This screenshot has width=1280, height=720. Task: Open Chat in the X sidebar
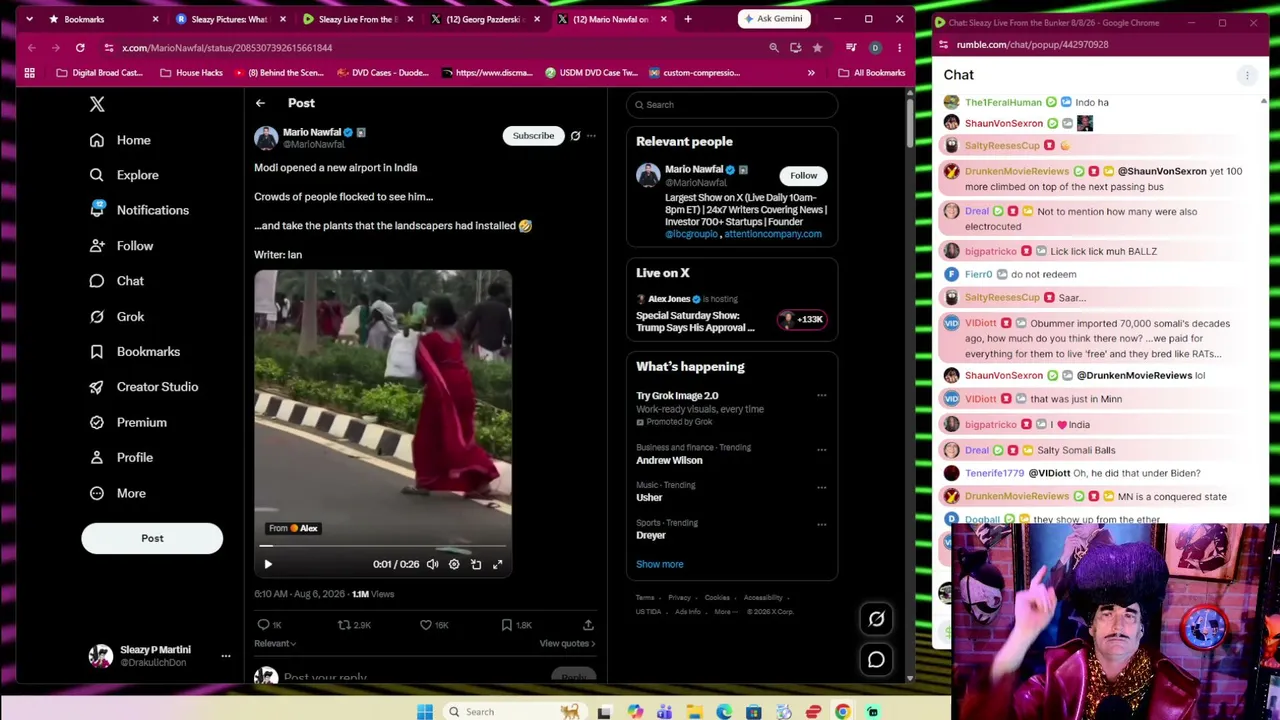(117, 281)
